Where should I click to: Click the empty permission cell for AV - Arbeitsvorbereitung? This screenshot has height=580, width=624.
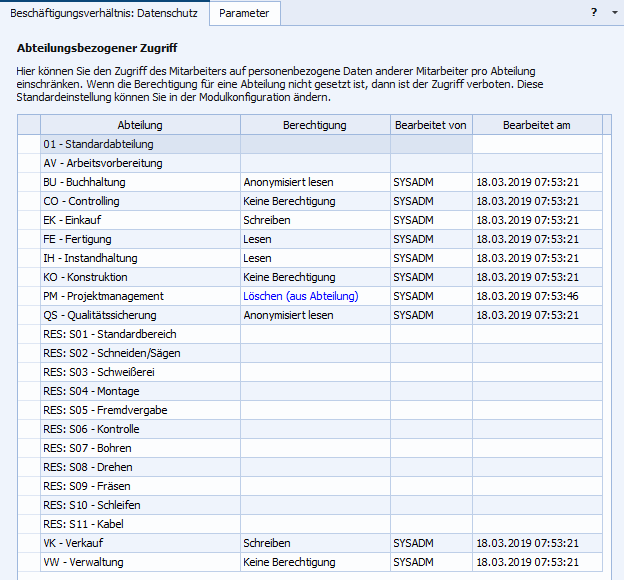(314, 164)
